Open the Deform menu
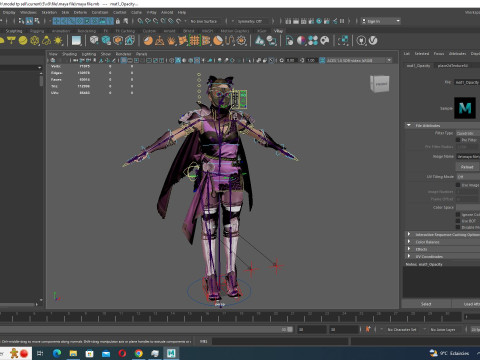 point(80,12)
